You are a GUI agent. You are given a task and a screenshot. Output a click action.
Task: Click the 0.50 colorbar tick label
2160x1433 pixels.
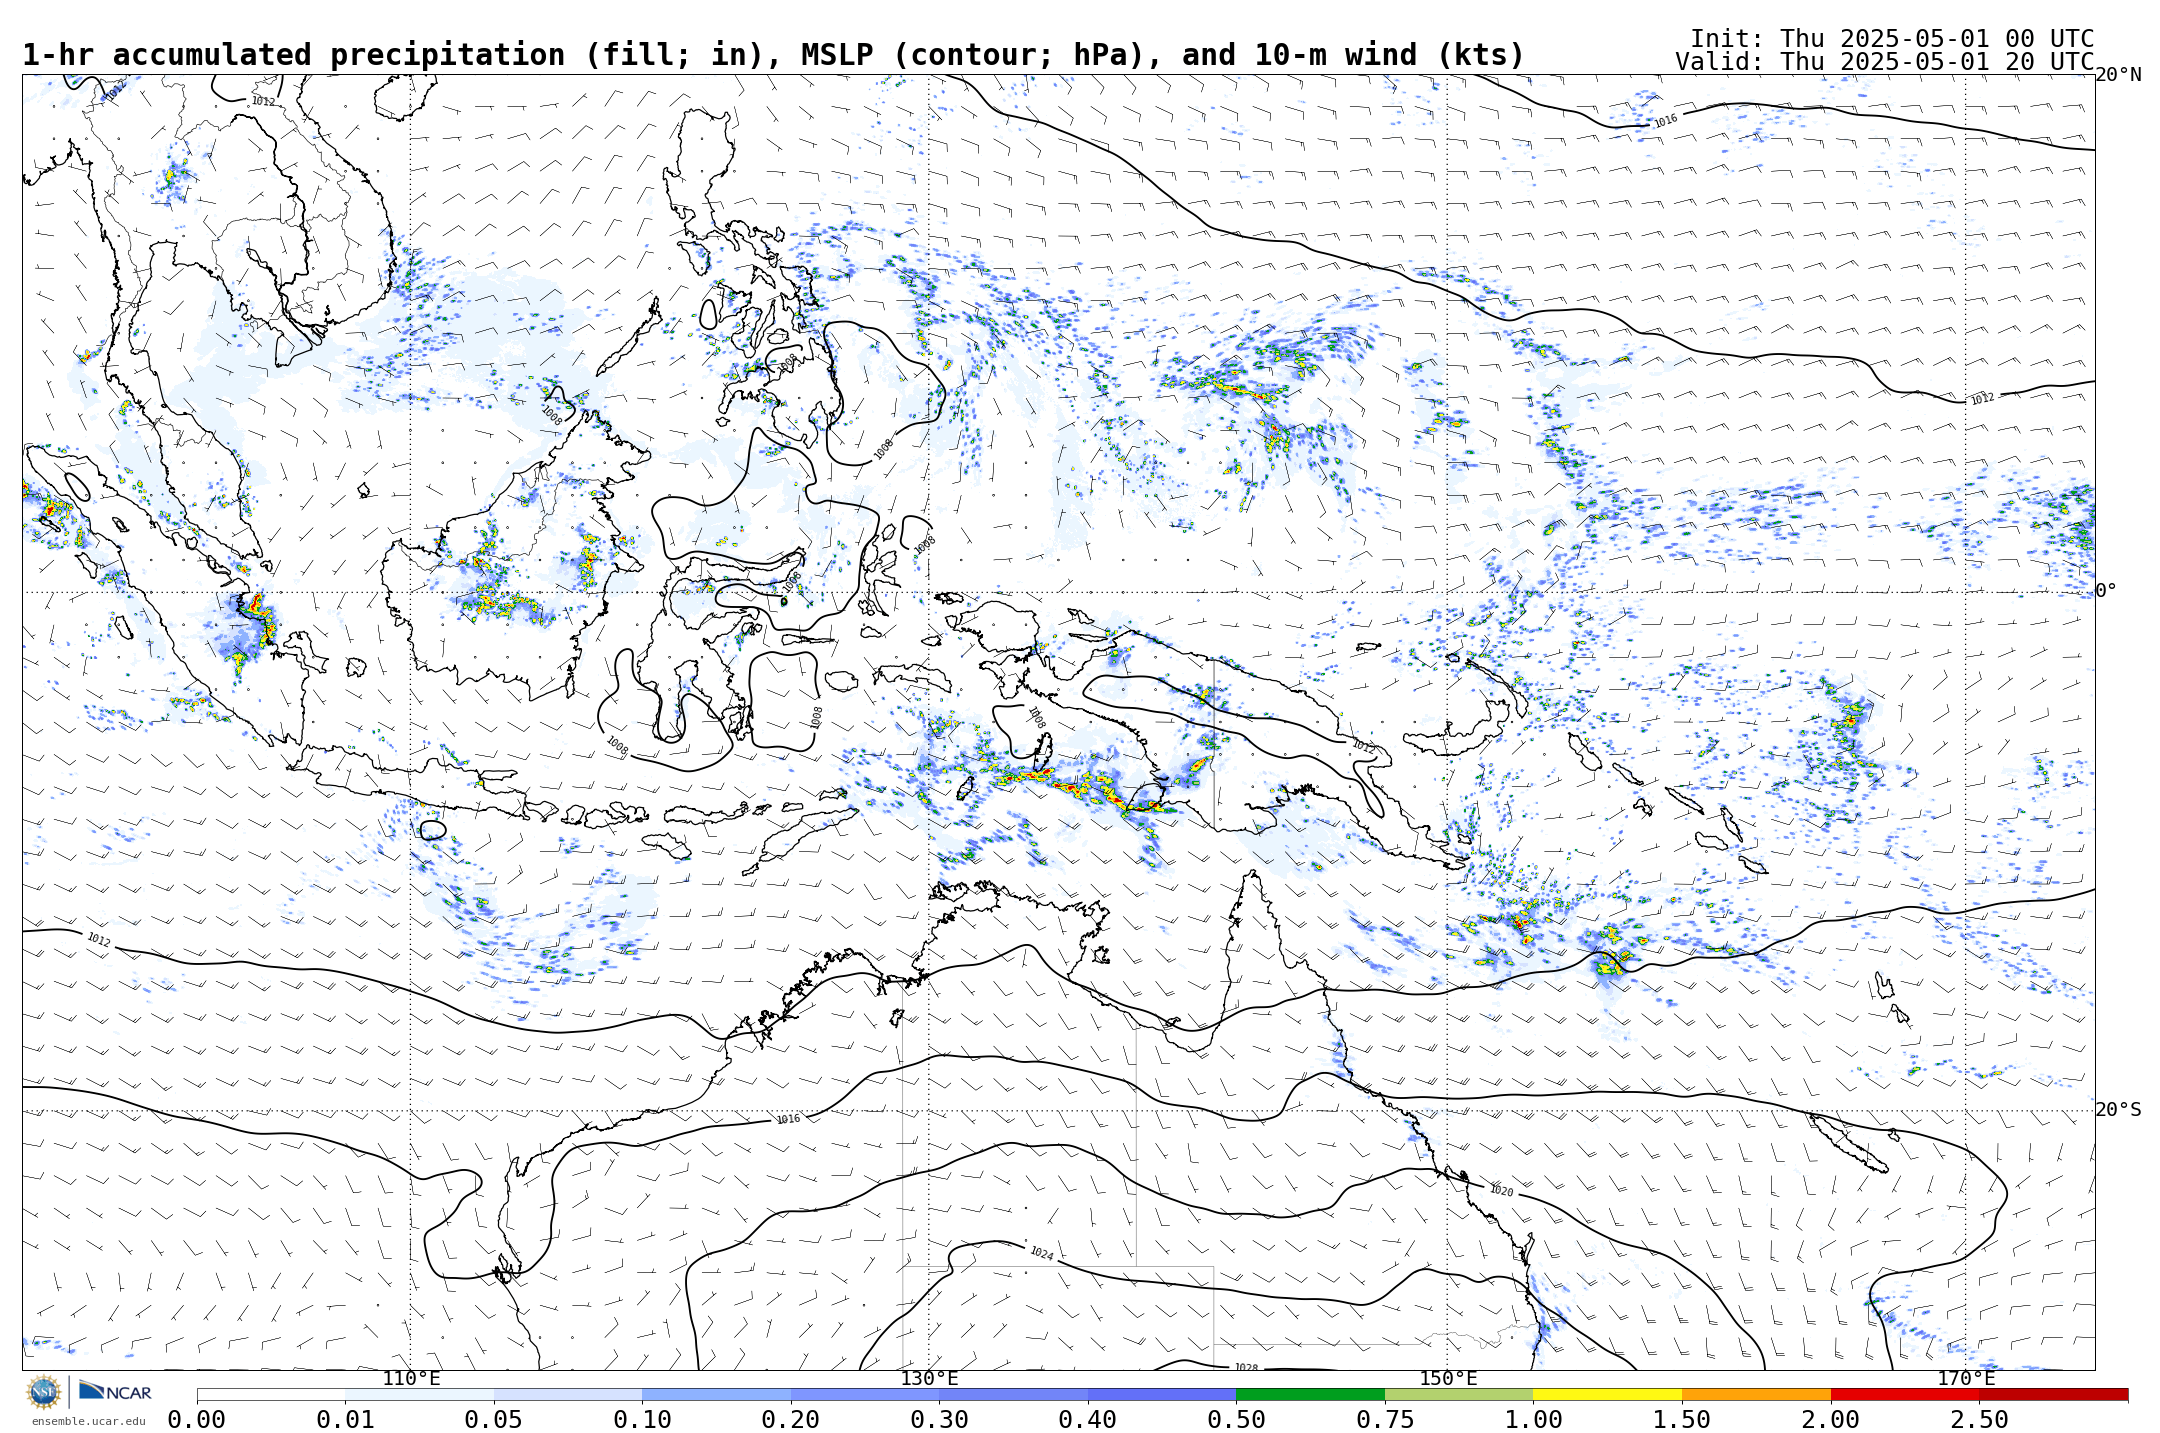[1236, 1420]
